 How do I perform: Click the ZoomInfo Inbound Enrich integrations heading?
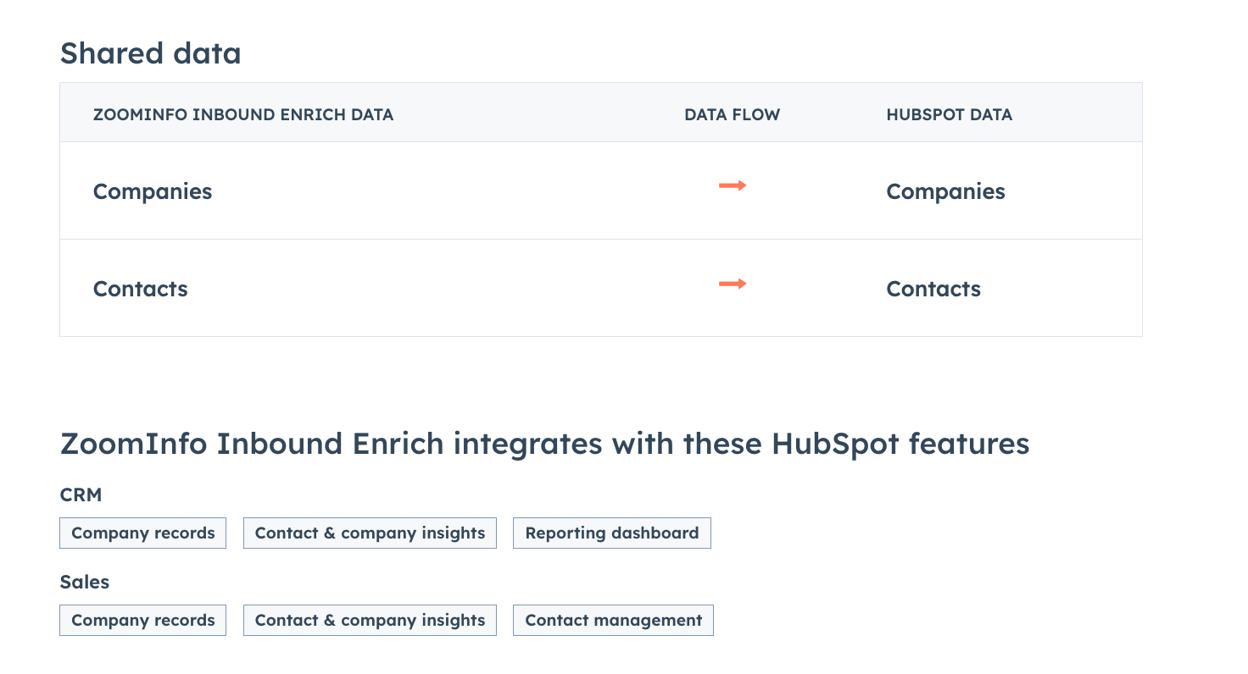pos(545,443)
